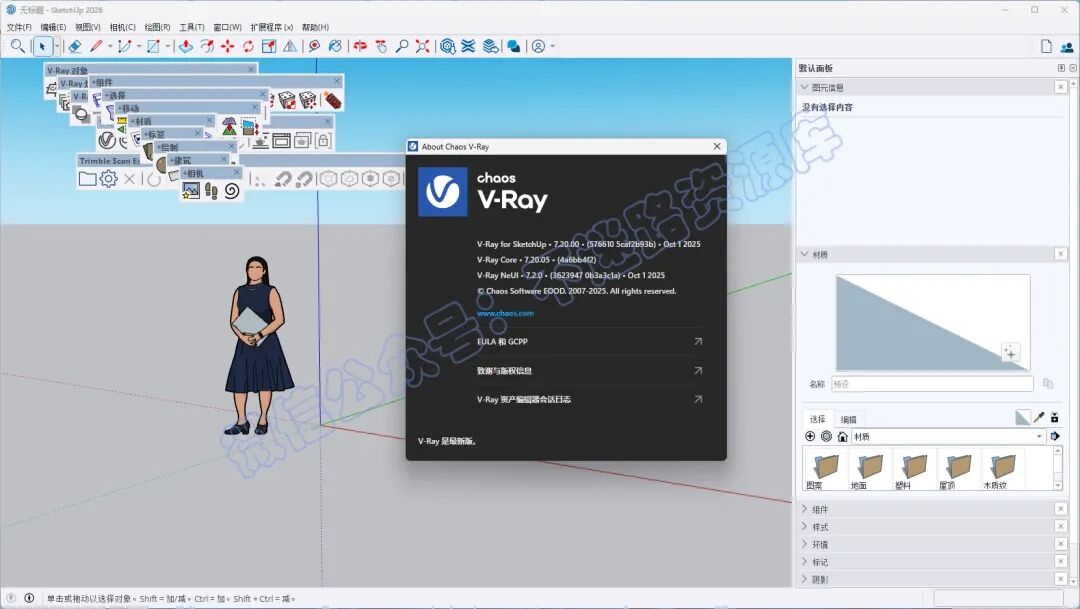Open the Rectangle tool dropdown arrow
This screenshot has height=609, width=1080.
tap(167, 46)
